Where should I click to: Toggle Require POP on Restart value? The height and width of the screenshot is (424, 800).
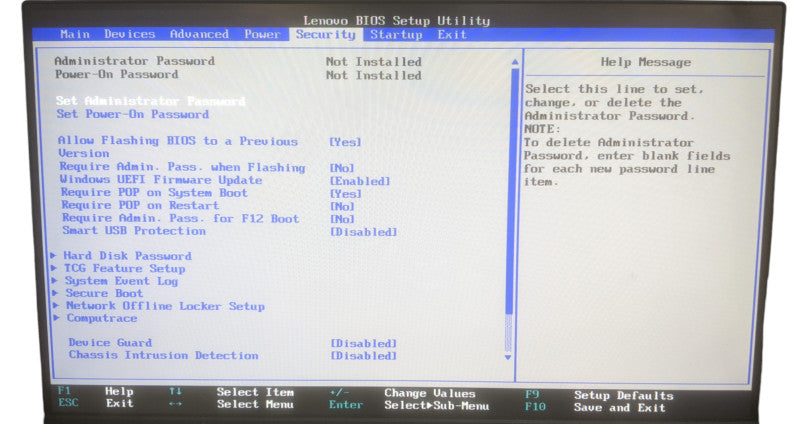[342, 207]
